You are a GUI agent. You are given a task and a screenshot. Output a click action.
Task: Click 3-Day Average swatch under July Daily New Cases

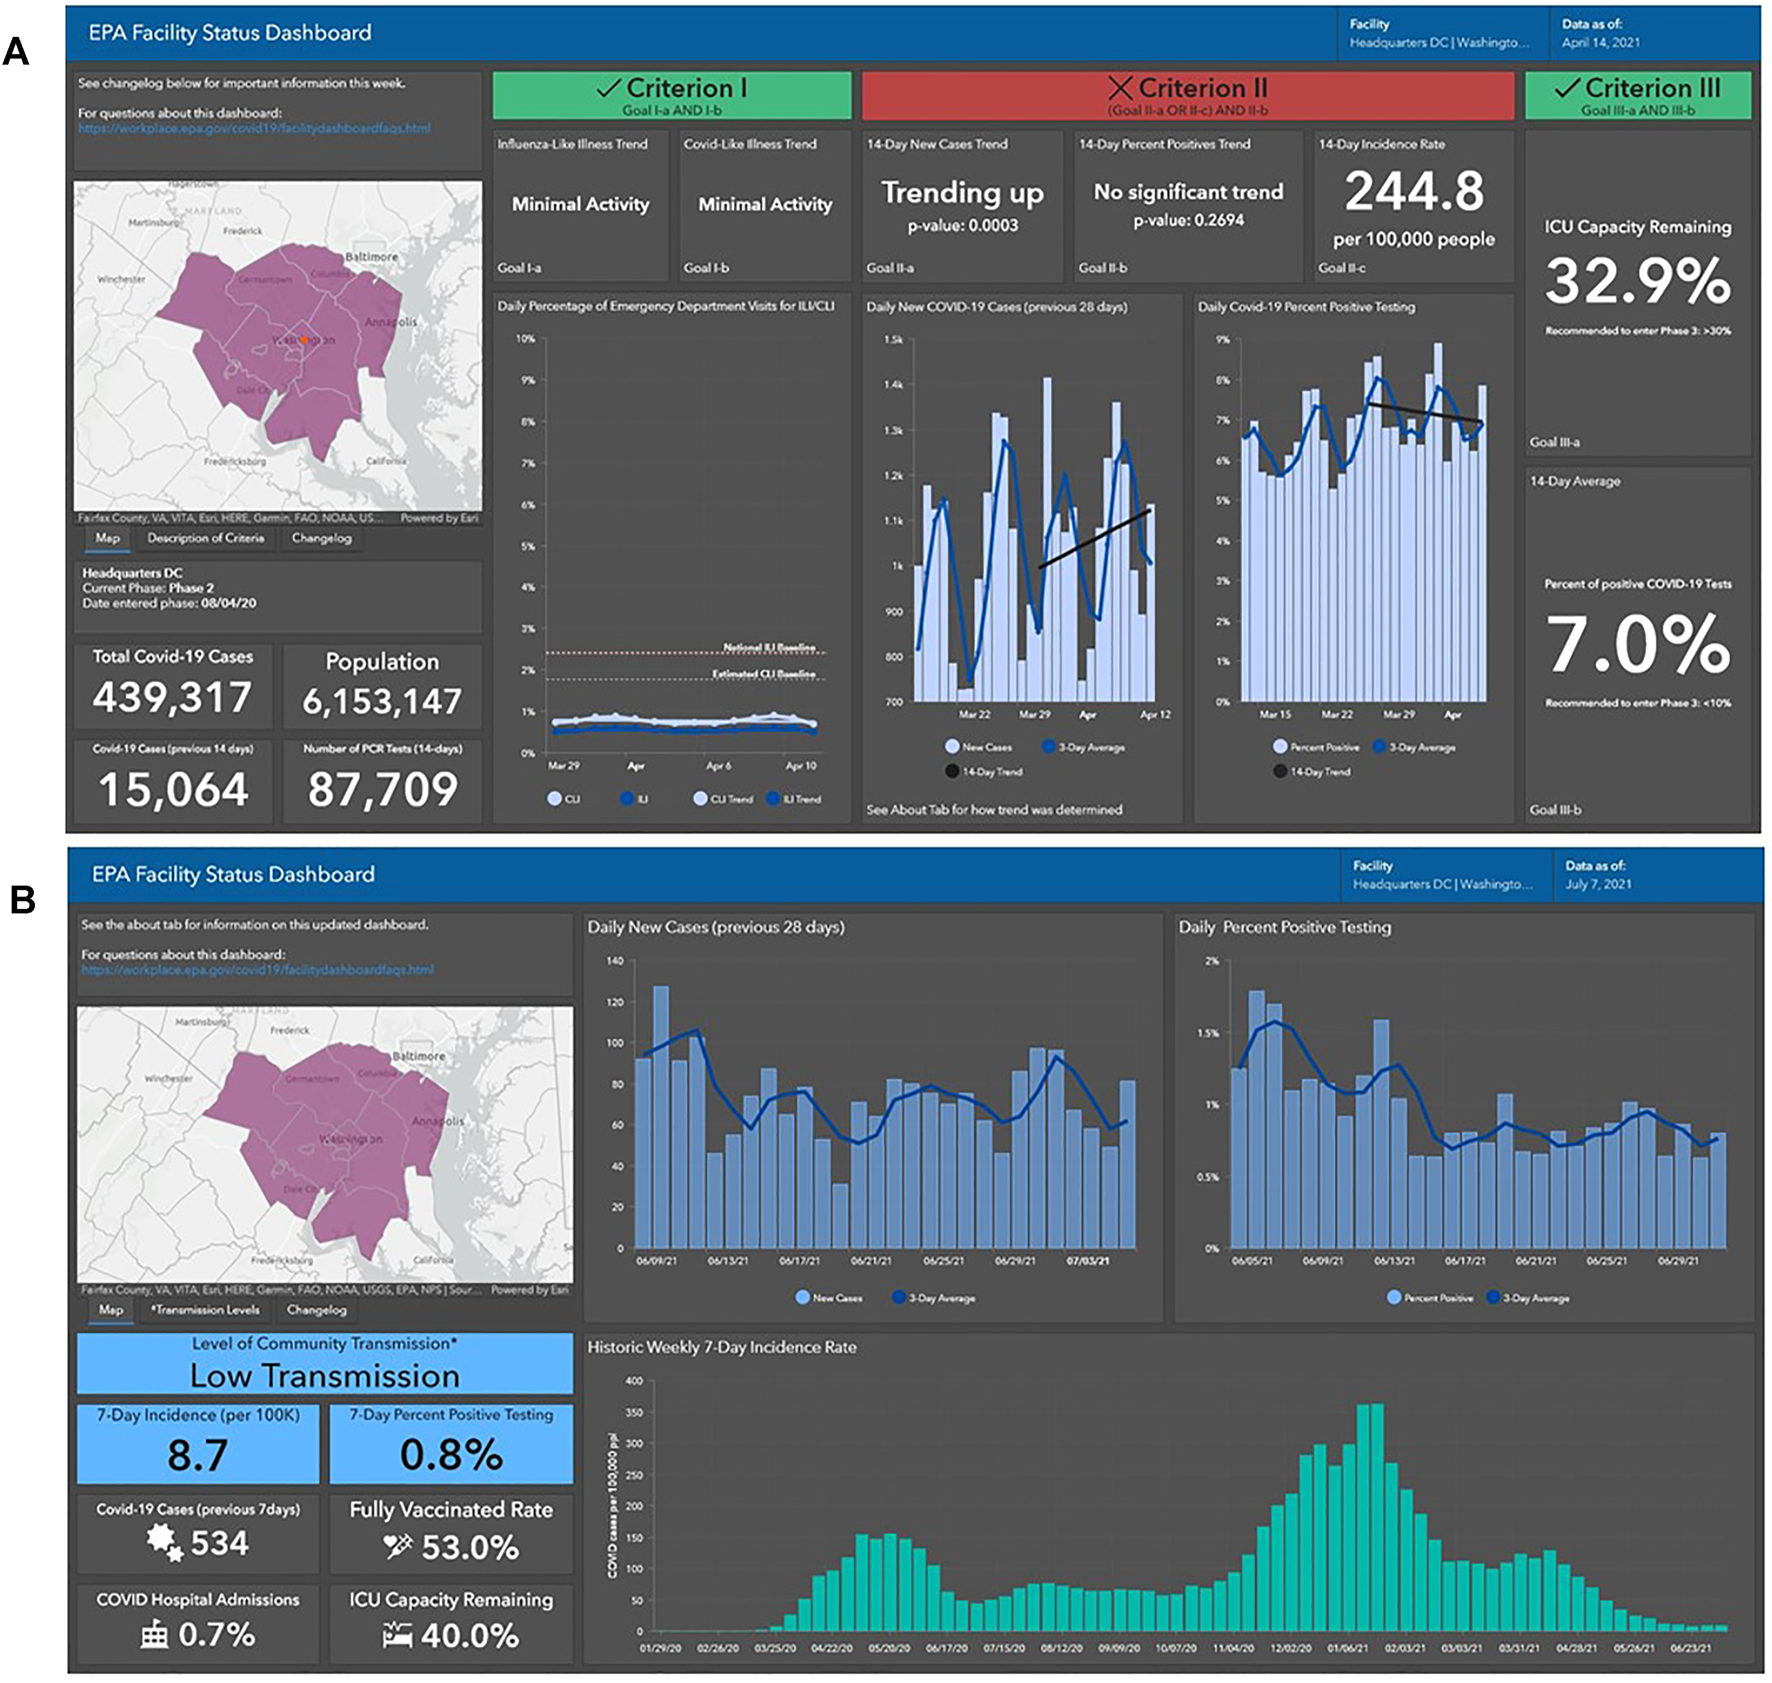coord(899,1297)
